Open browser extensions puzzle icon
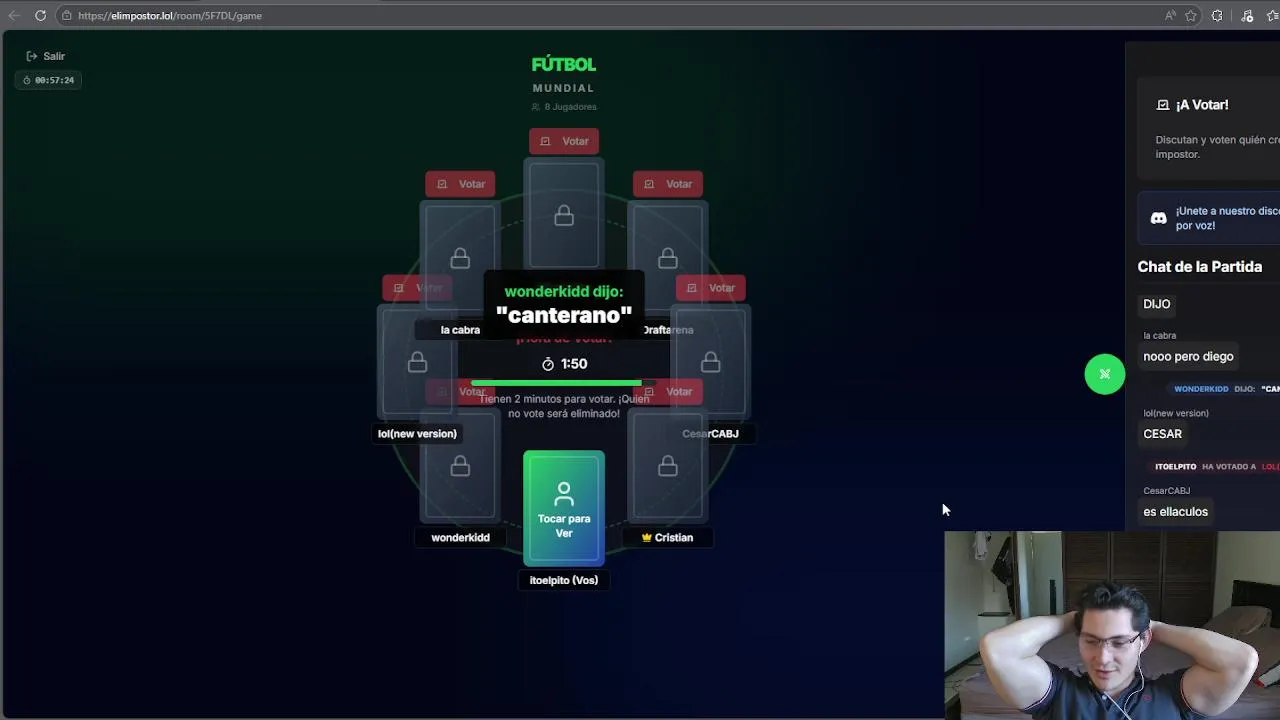 click(1217, 16)
